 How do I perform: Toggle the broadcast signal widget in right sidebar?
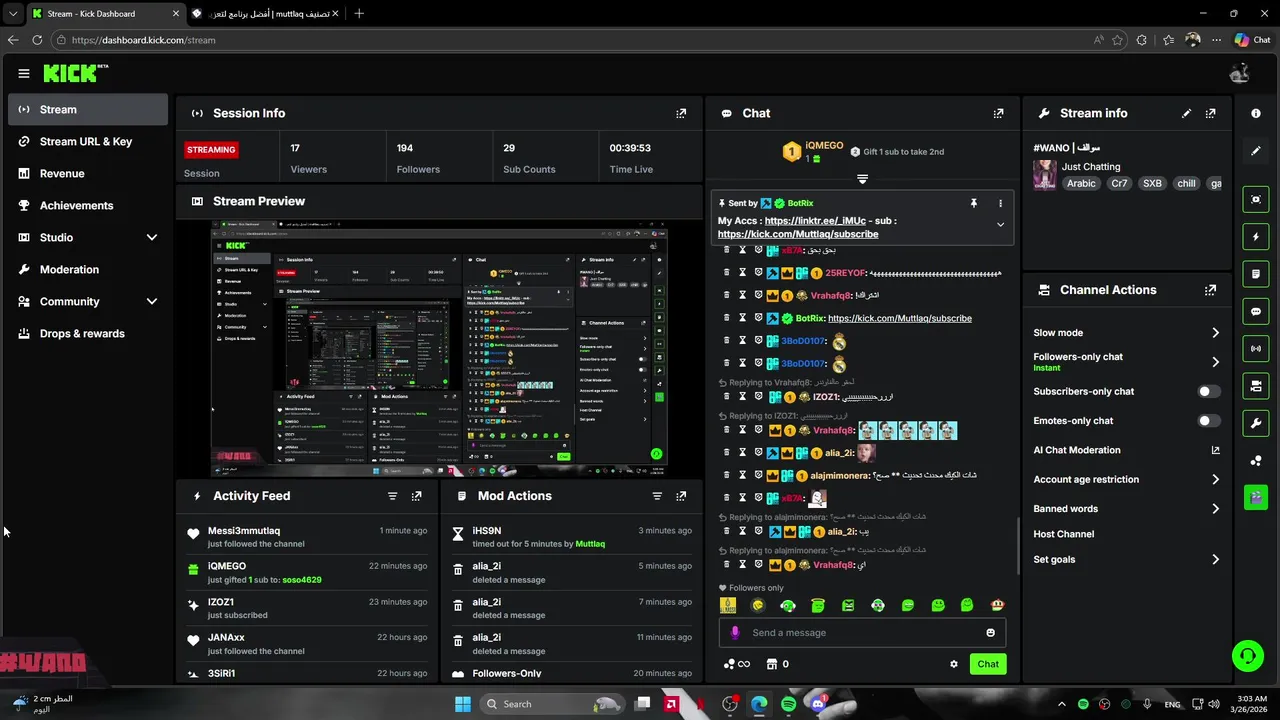[x=1256, y=349]
